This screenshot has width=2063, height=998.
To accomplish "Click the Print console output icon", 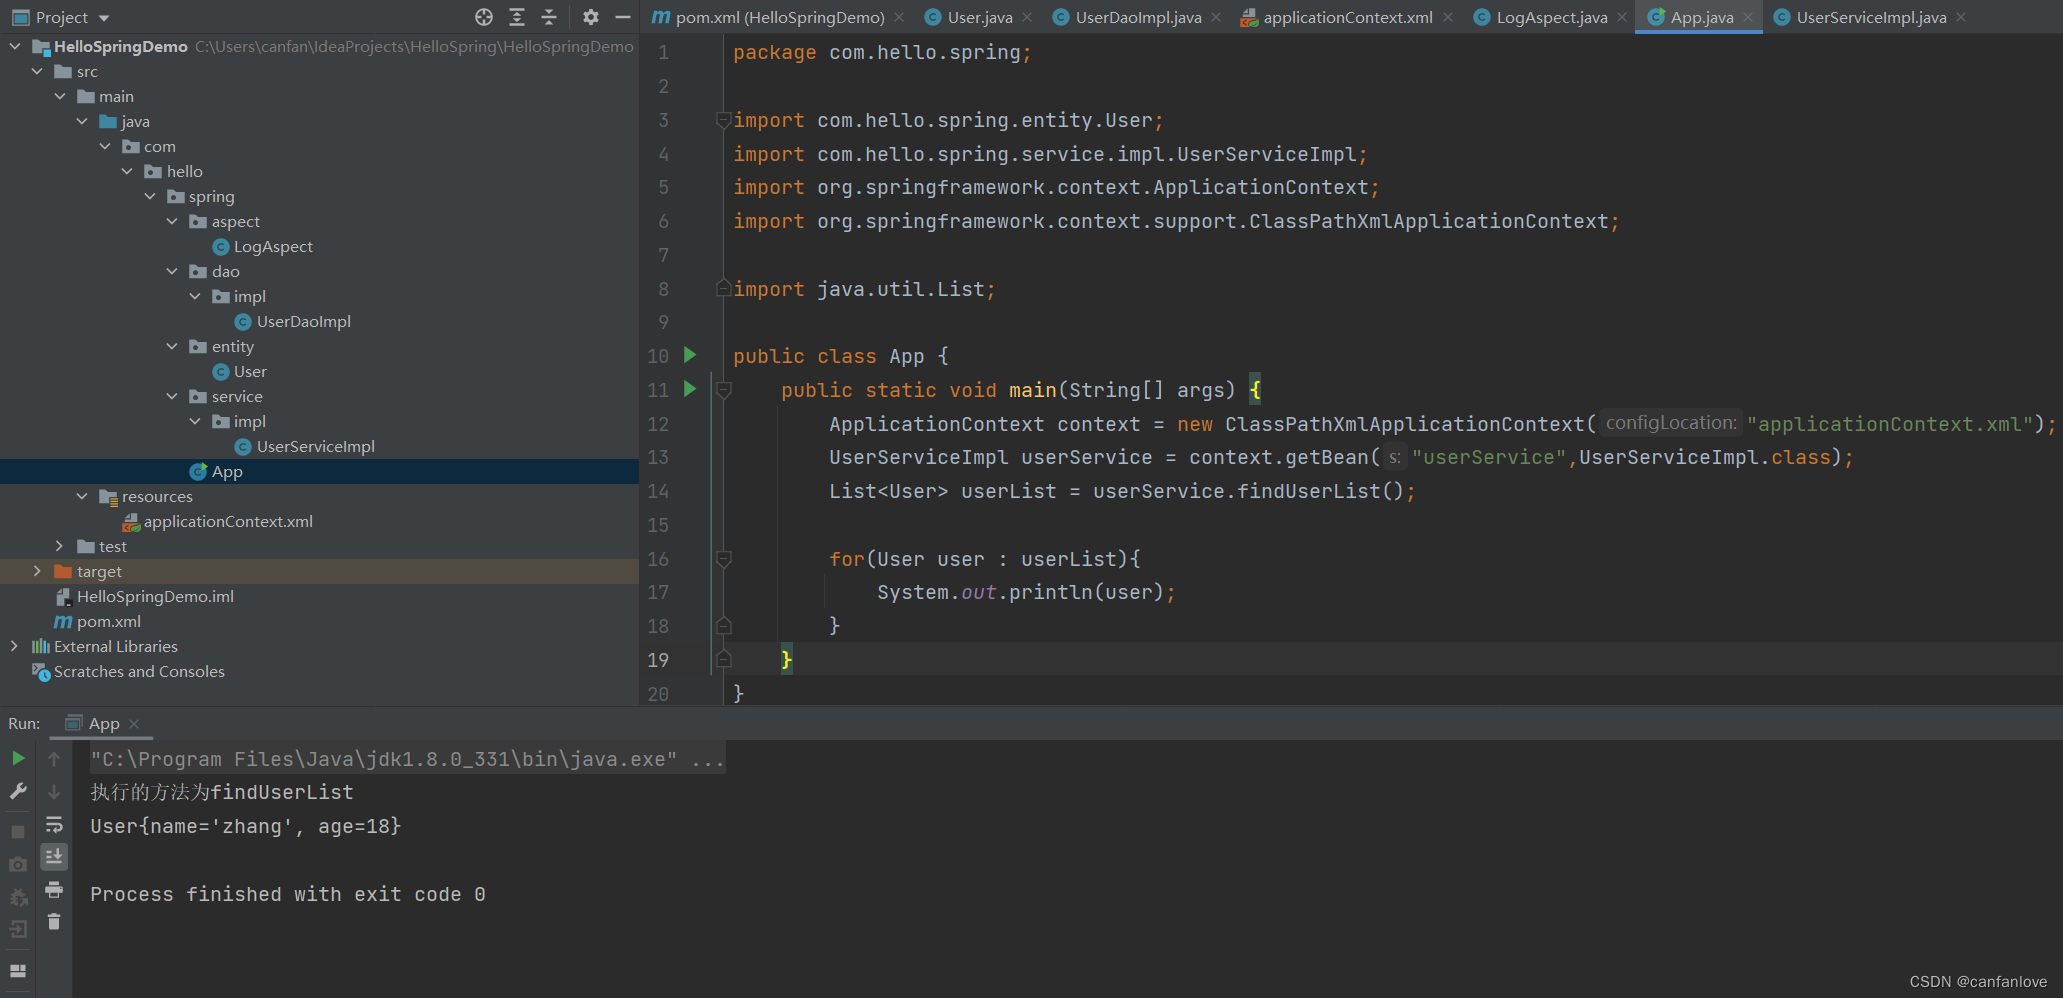I will [x=54, y=889].
